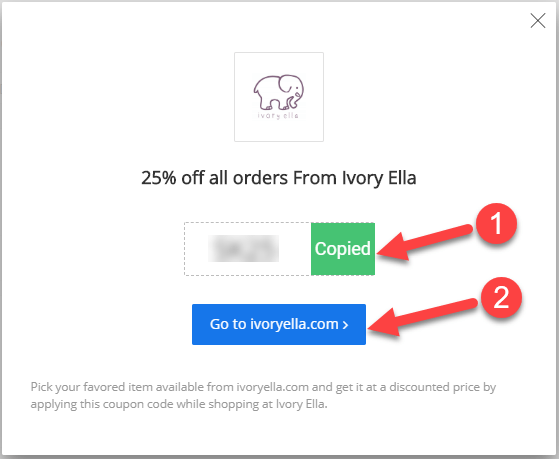Click the chevron arrow on the Go to button
The height and width of the screenshot is (459, 559).
click(x=345, y=325)
